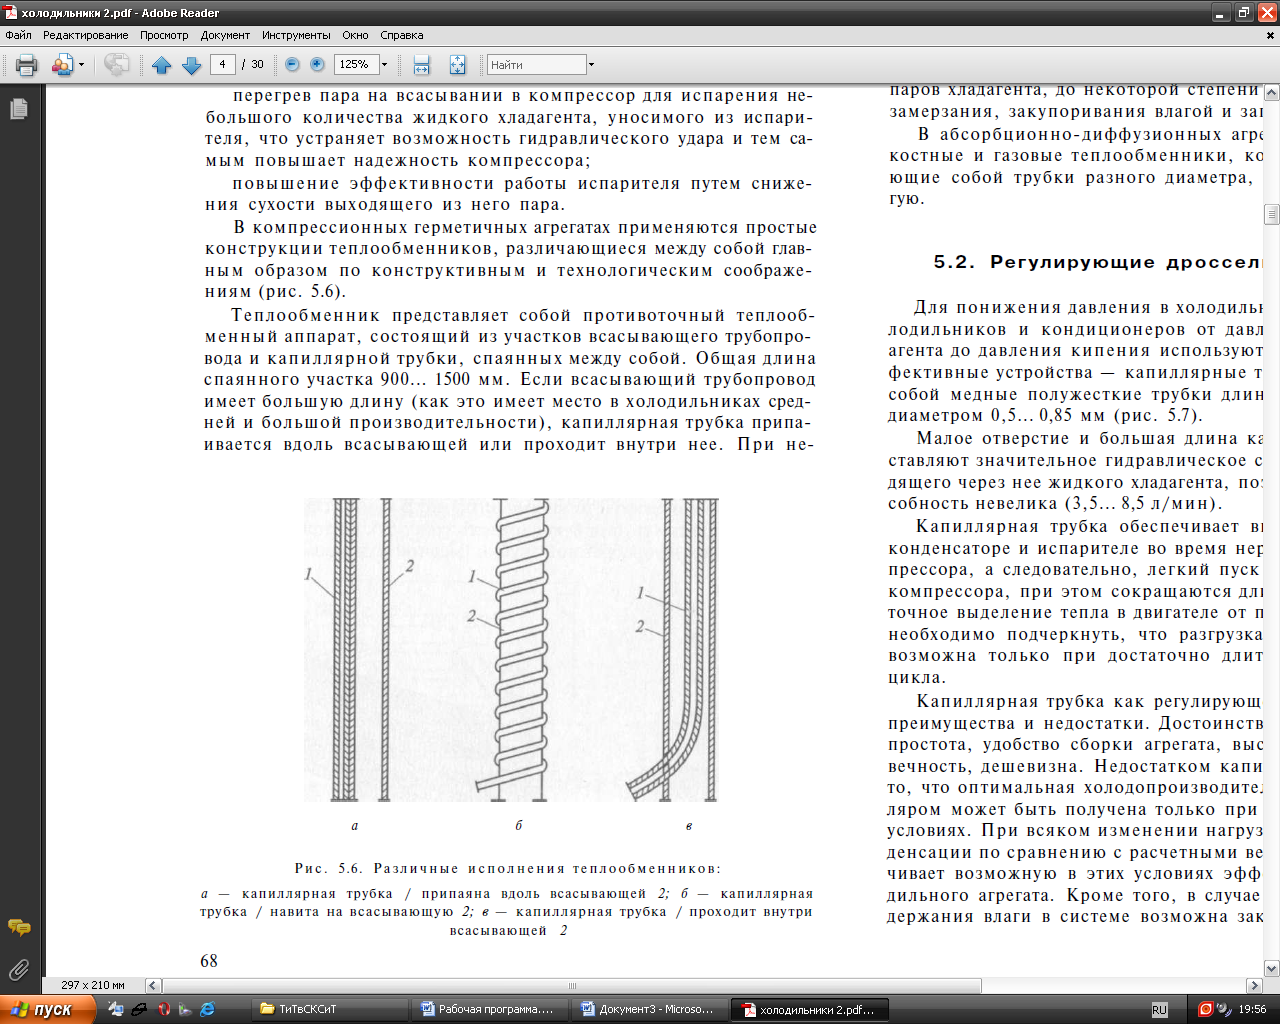This screenshot has height=1024, width=1280.
Task: Click the page number field showing 4
Action: 222,64
